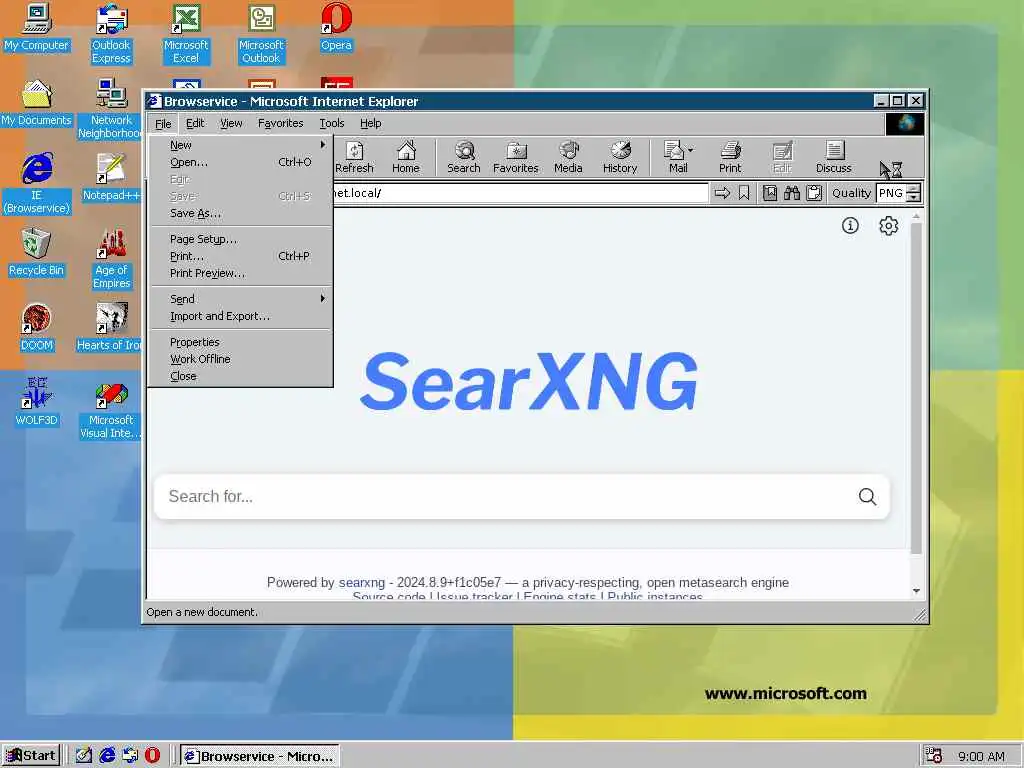The image size is (1024, 768).
Task: Click the Discuss toolbar button
Action: pos(833,157)
